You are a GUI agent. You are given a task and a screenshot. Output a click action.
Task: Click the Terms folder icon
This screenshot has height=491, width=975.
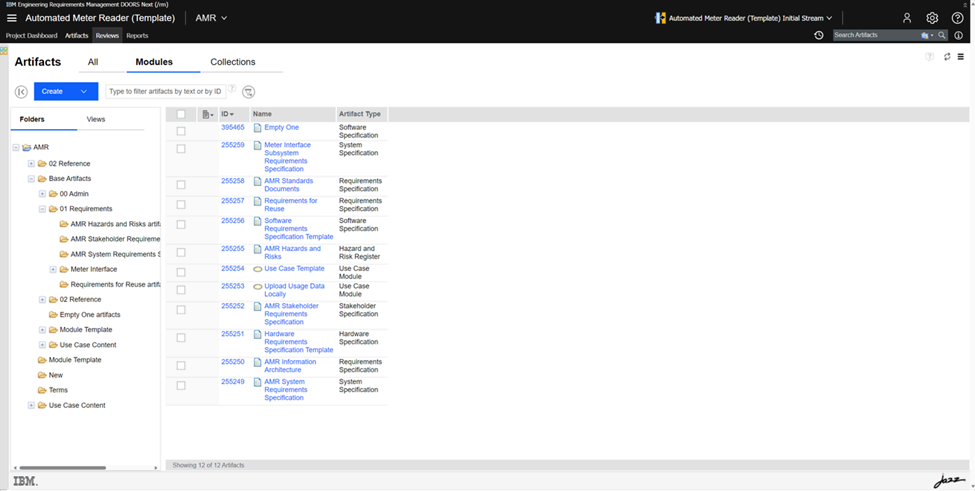click(42, 390)
